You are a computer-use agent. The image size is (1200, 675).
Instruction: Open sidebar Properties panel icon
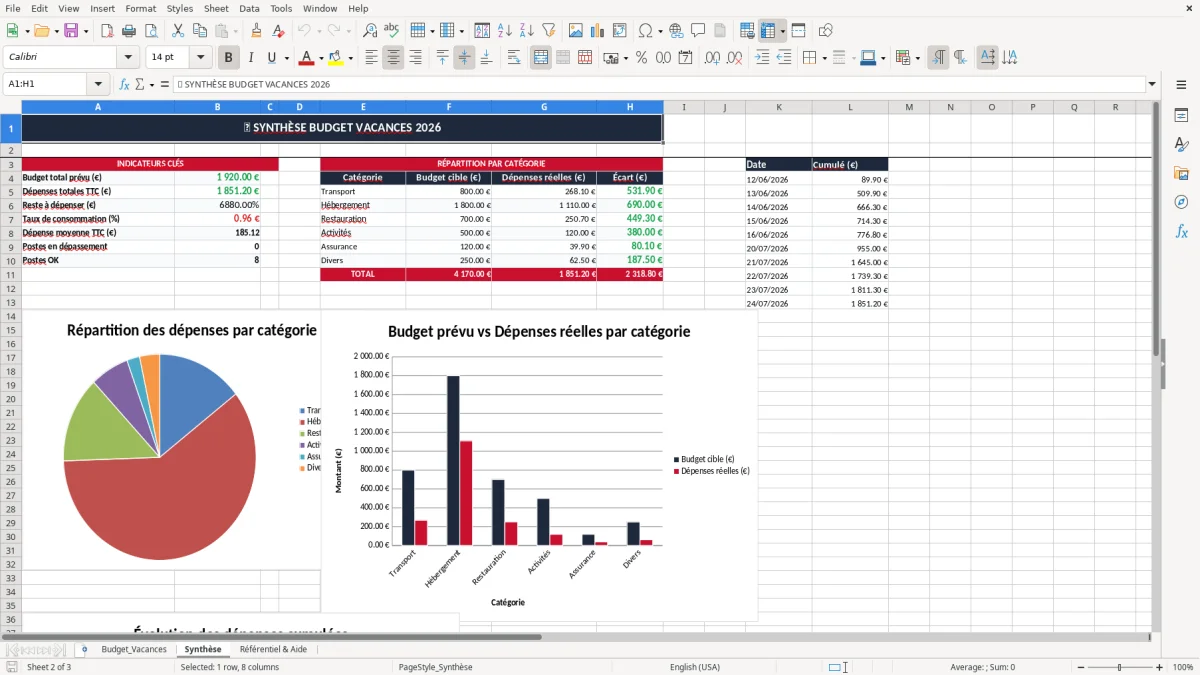[x=1181, y=116]
